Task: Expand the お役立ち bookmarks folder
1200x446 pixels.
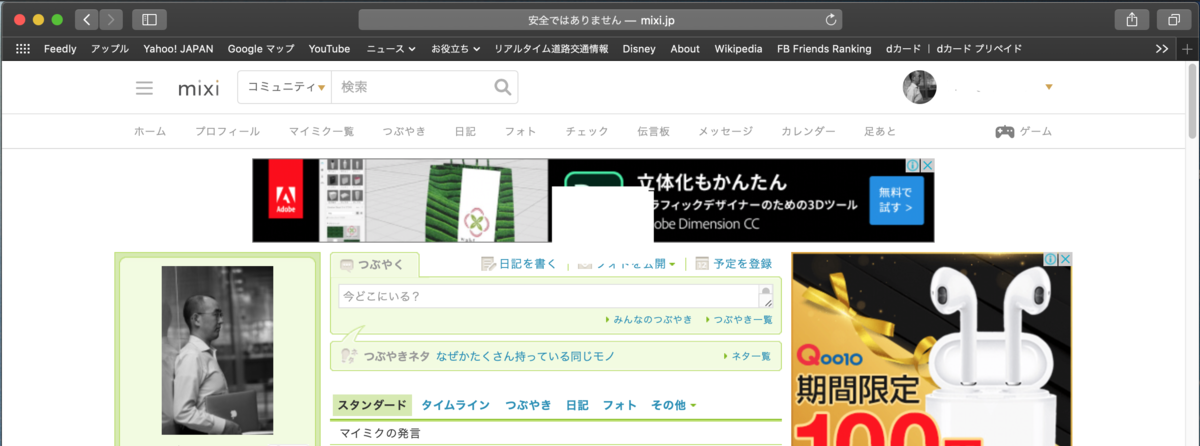Action: 456,48
